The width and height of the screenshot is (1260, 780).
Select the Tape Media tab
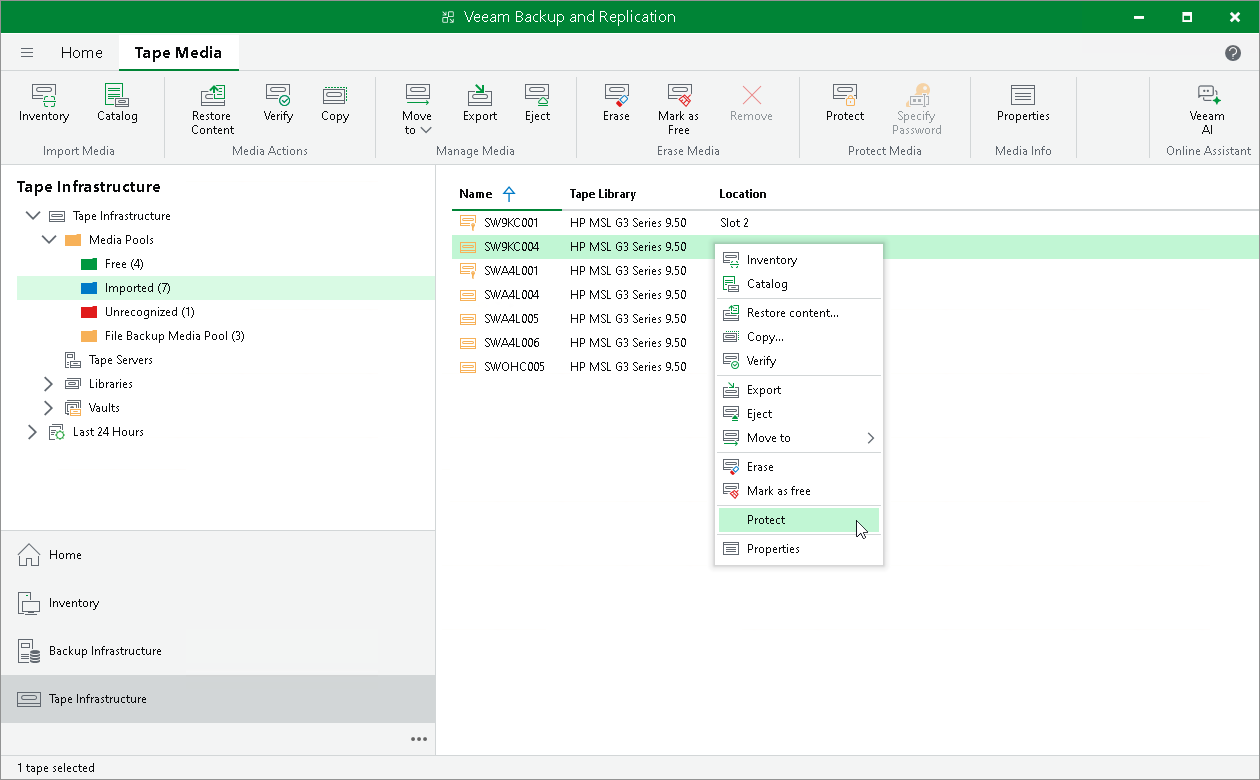click(x=178, y=53)
